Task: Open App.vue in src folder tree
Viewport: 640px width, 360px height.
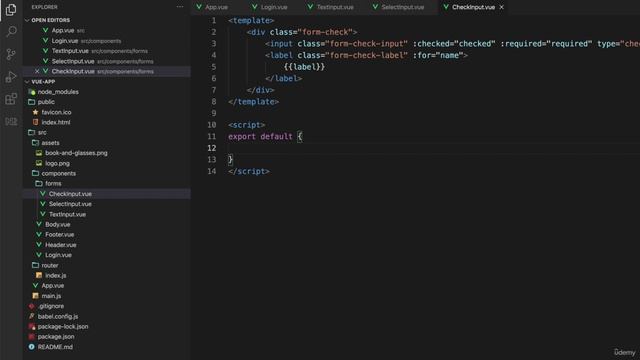Action: click(x=52, y=286)
